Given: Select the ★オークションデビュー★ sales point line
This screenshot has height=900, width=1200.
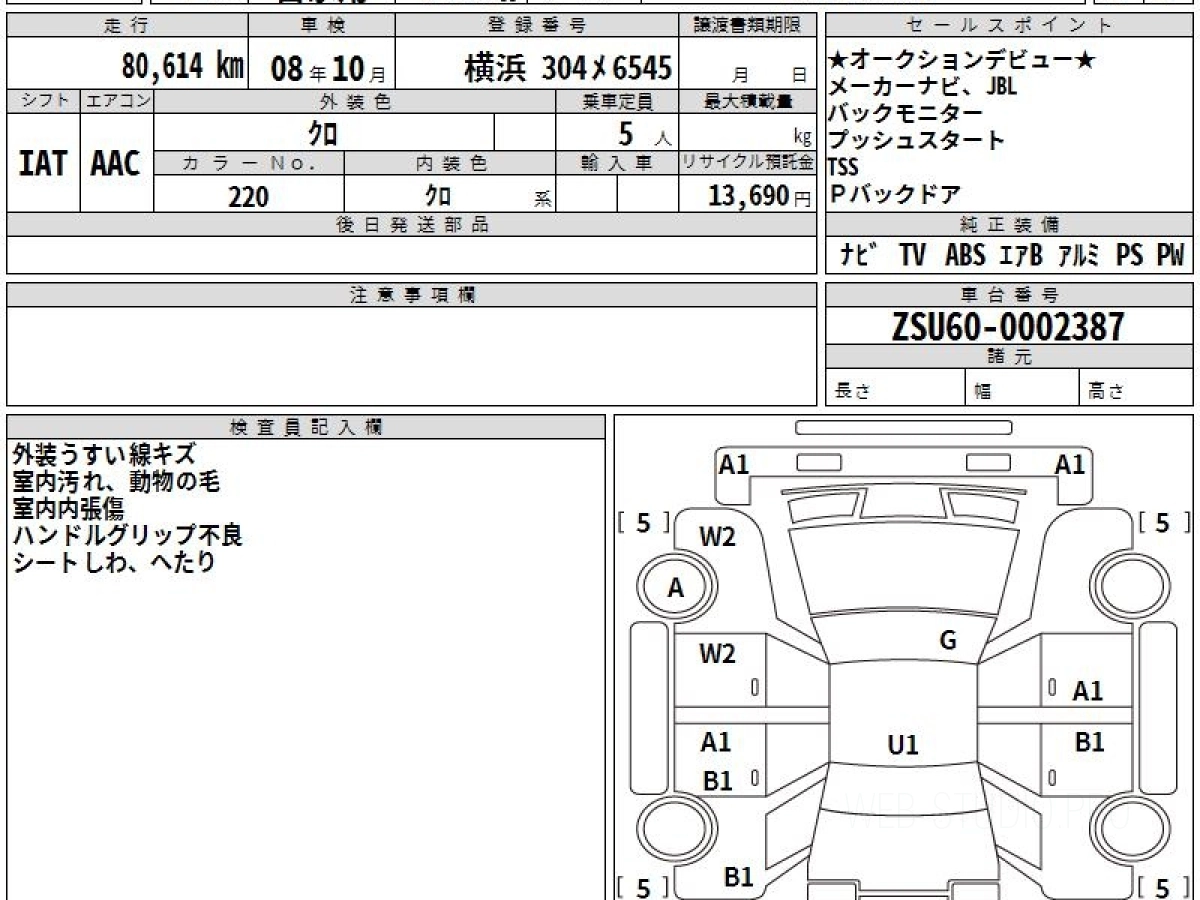Looking at the screenshot, I should coord(963,61).
